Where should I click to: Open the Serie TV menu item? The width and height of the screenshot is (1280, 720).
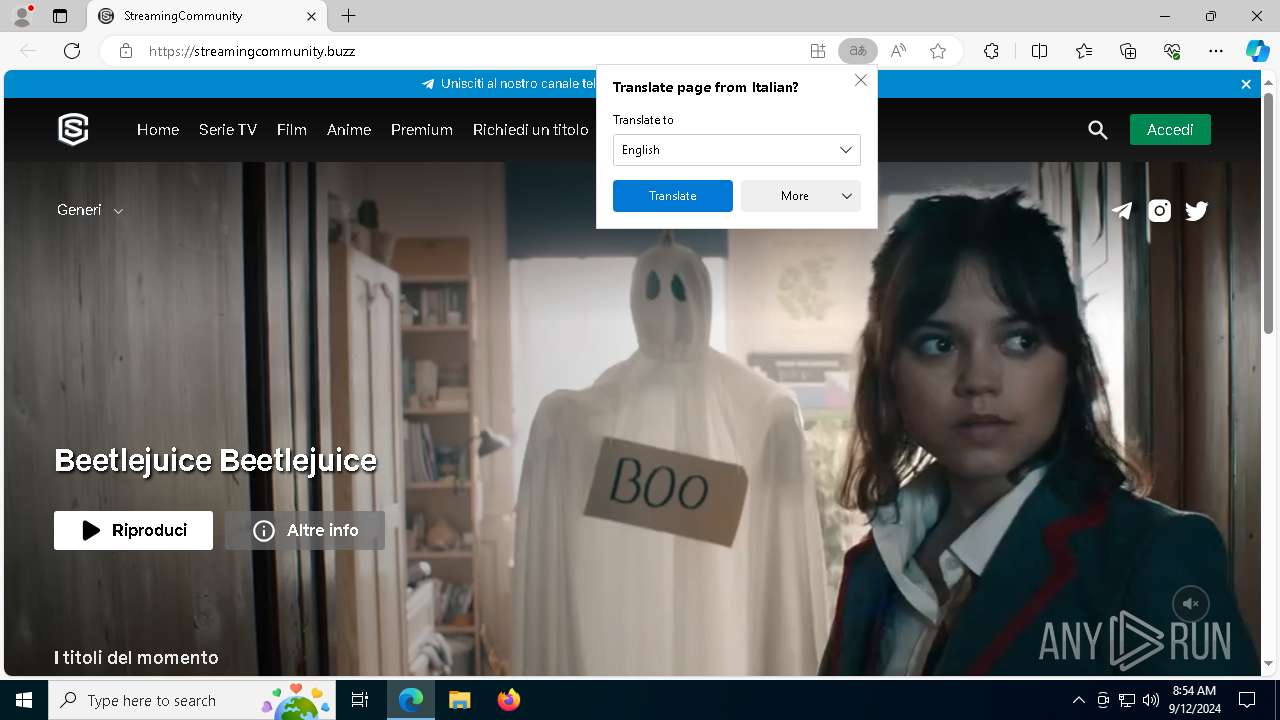point(228,130)
